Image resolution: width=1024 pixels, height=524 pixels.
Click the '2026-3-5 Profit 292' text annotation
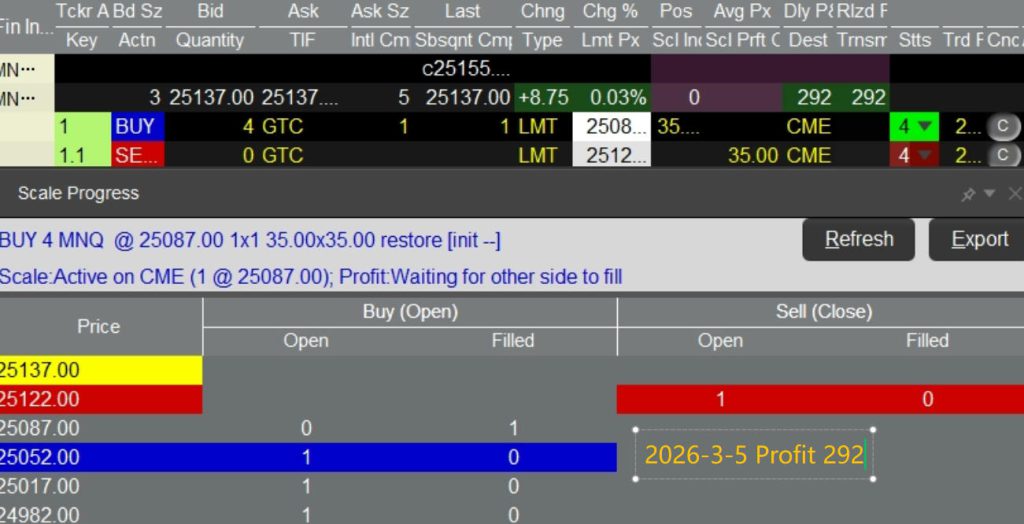[753, 455]
